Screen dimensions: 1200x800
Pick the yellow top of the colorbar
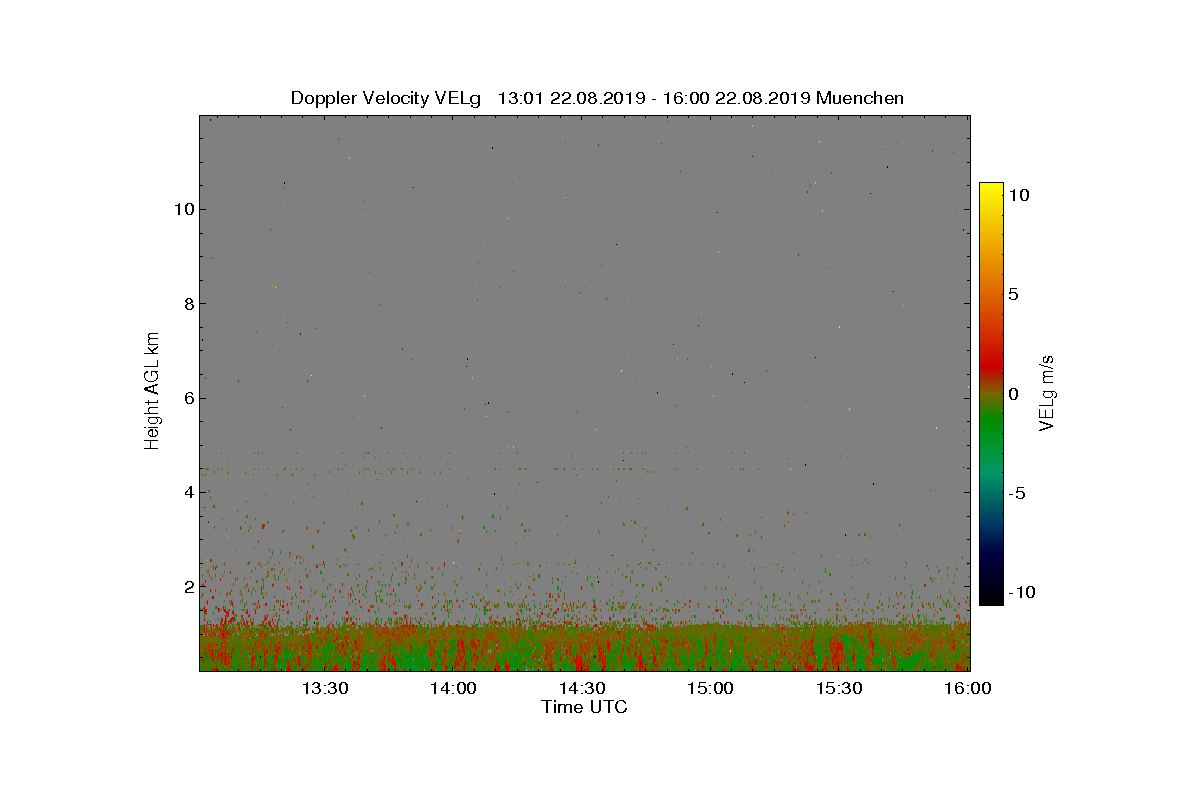(991, 190)
